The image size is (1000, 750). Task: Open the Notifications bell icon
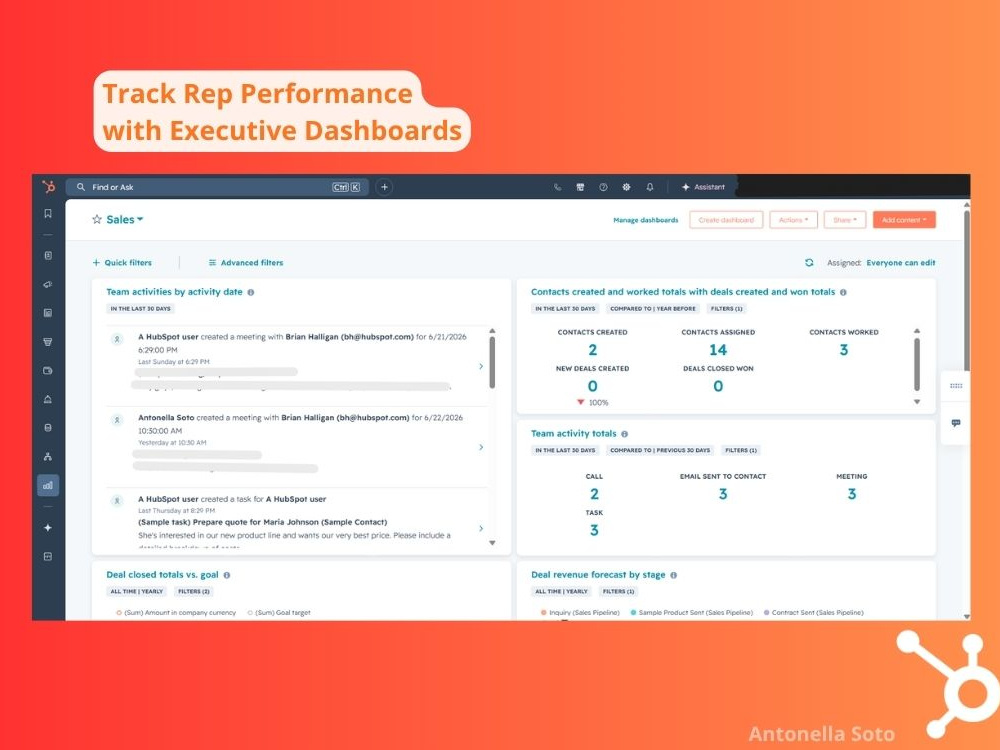[649, 187]
